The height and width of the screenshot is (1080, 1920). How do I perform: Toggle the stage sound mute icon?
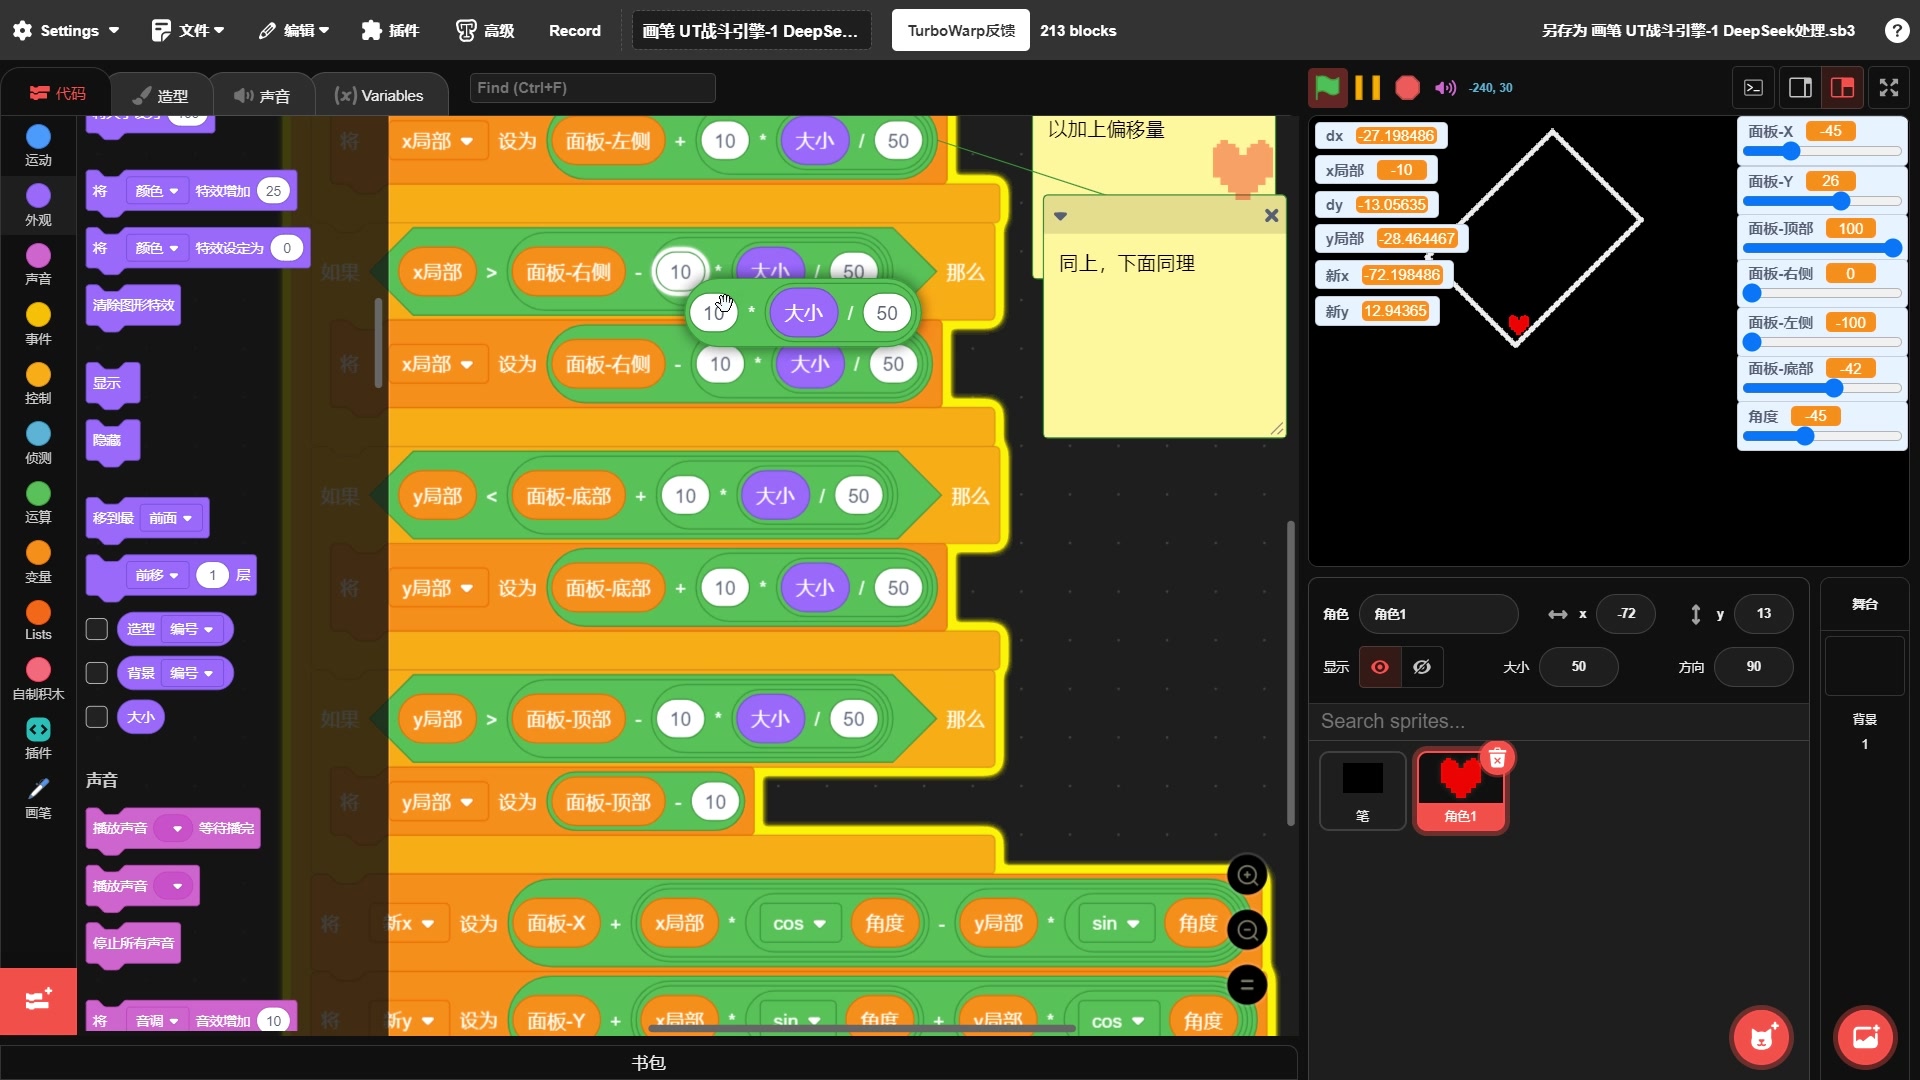[1445, 88]
